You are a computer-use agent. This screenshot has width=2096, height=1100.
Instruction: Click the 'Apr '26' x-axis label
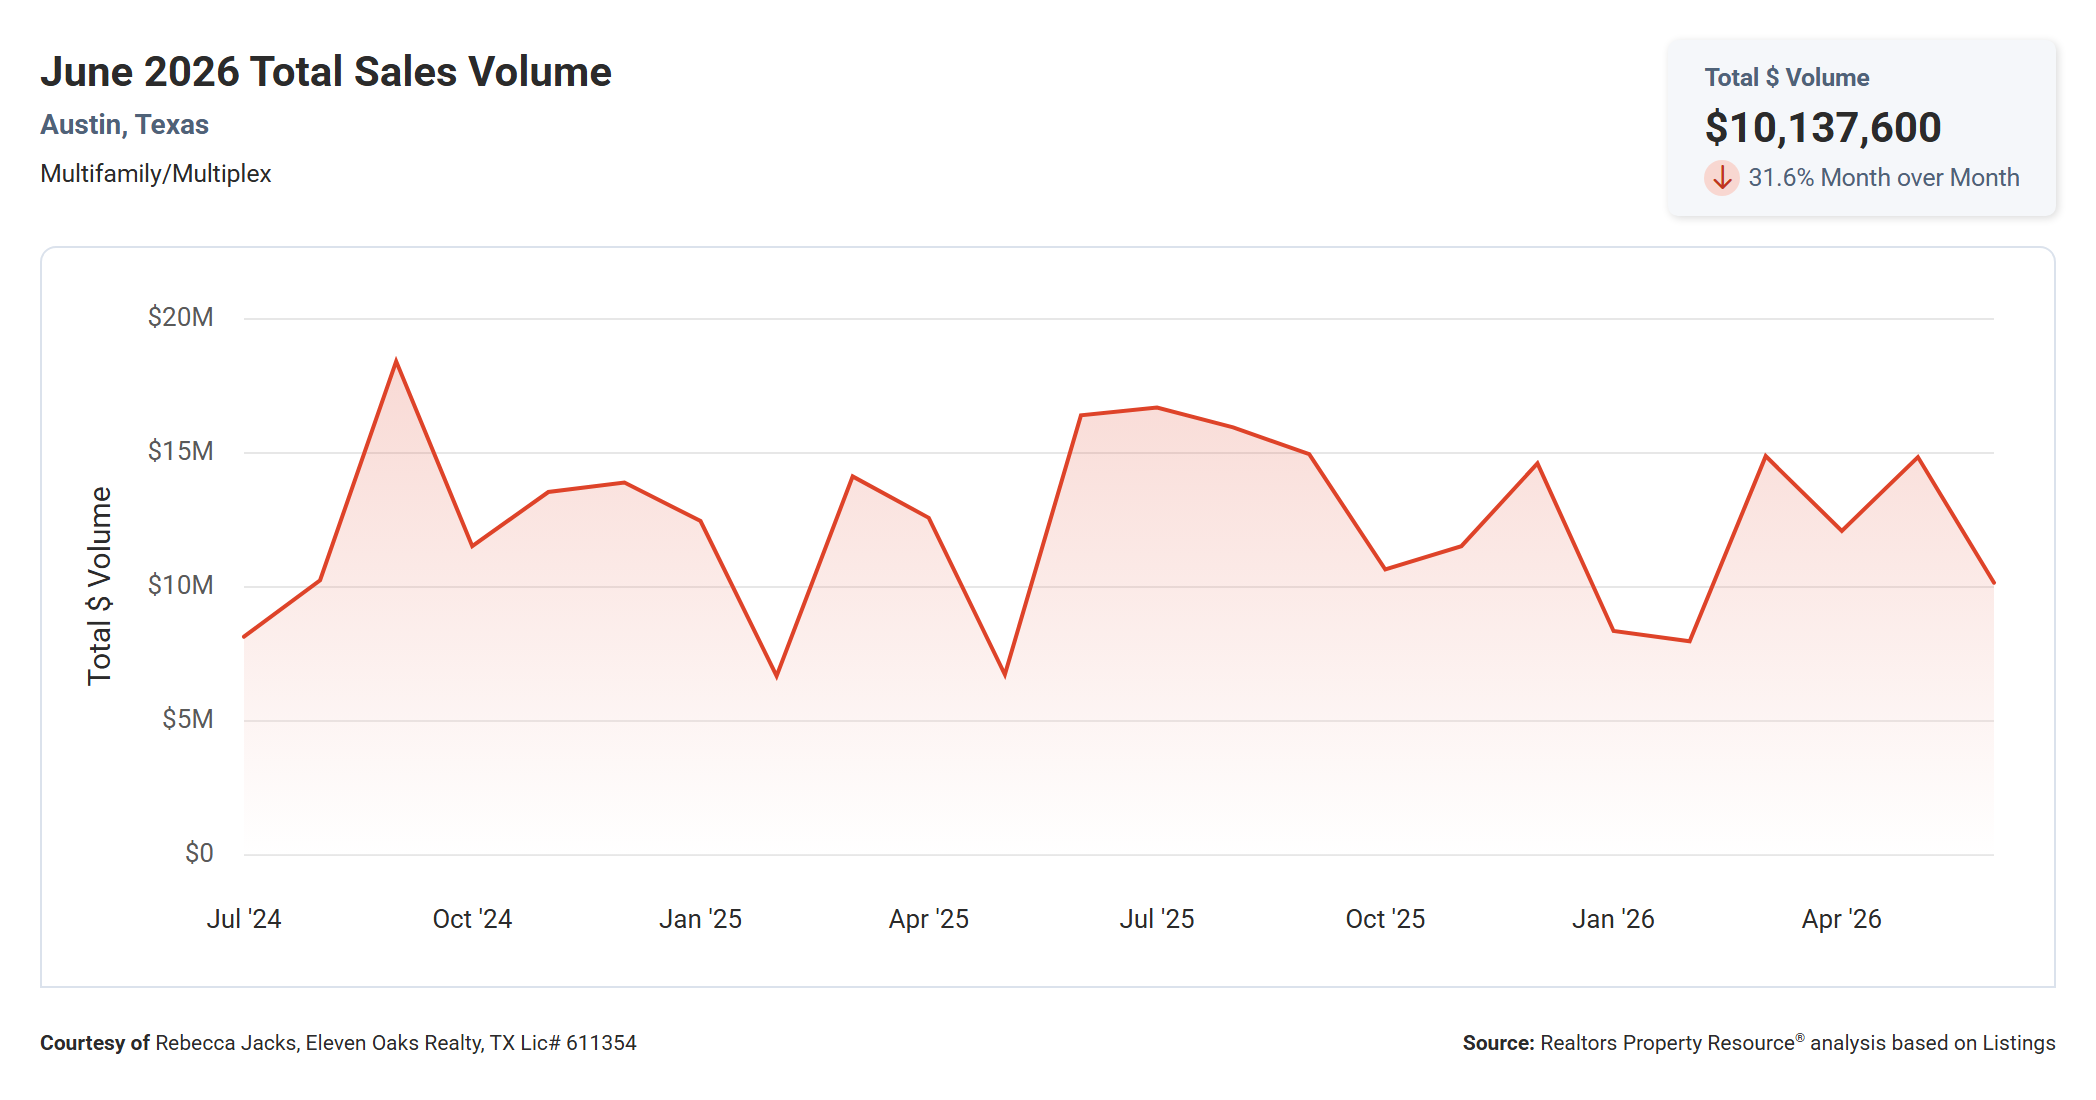coord(1841,919)
